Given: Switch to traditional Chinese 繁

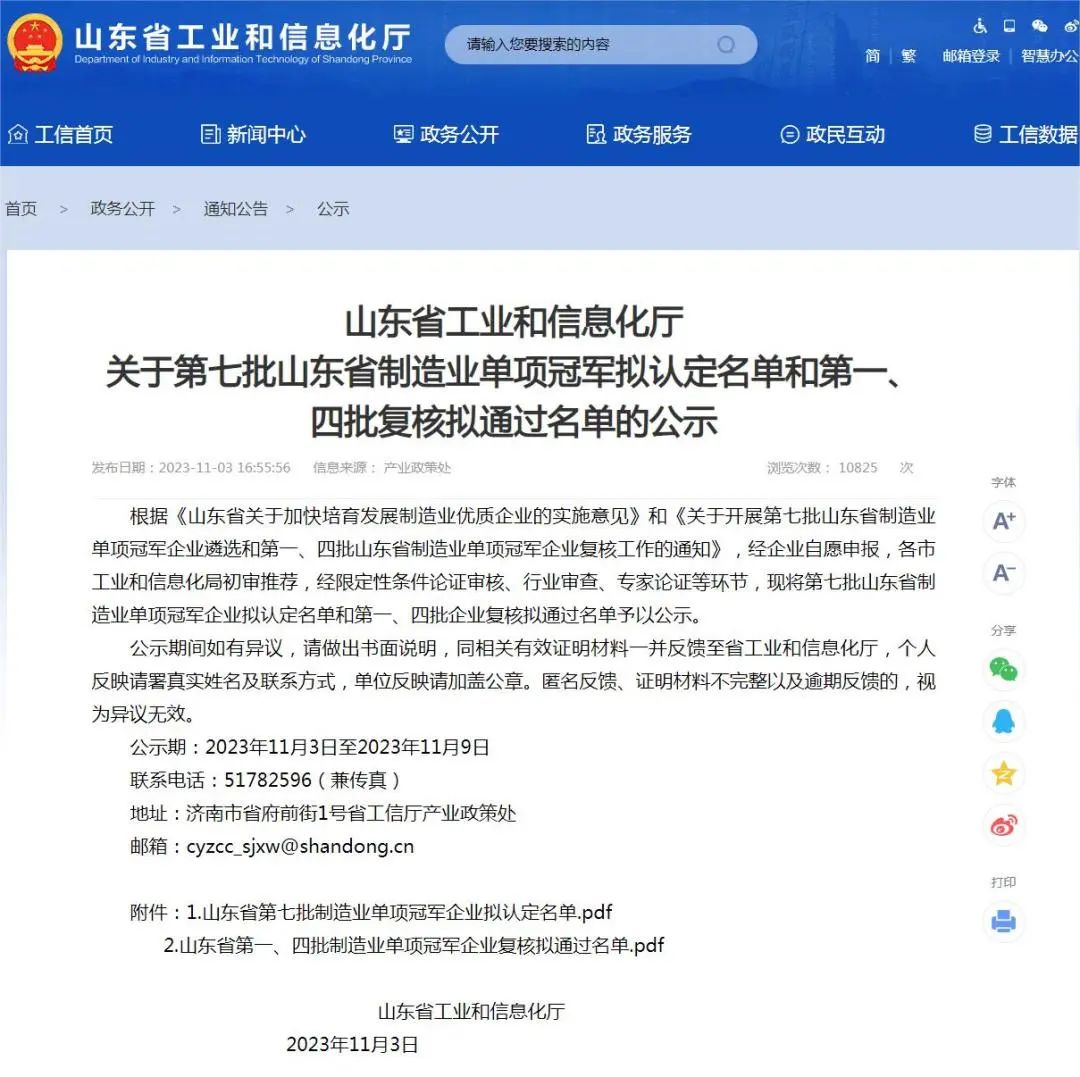Looking at the screenshot, I should [x=908, y=56].
